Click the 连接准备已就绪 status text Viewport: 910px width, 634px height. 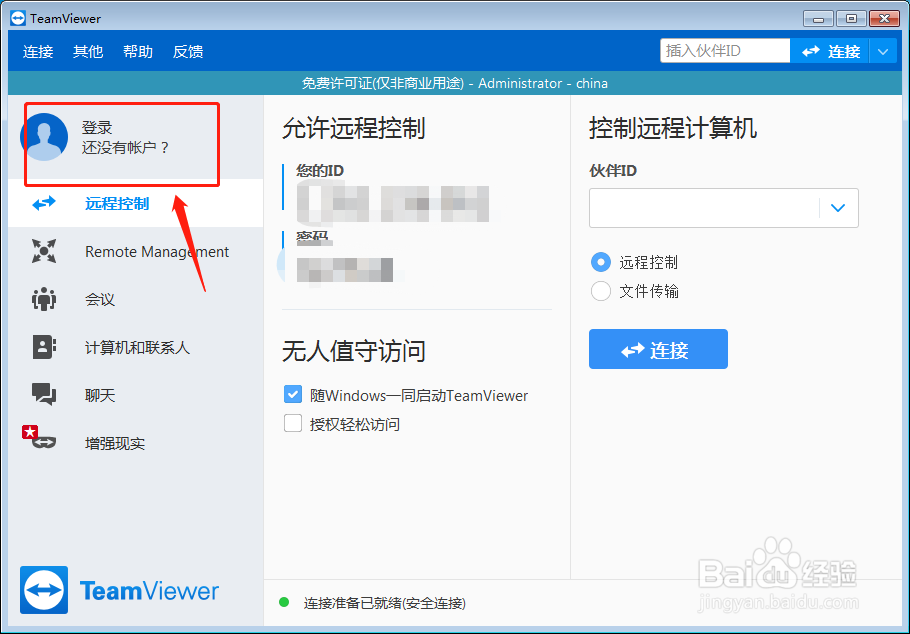pos(385,603)
